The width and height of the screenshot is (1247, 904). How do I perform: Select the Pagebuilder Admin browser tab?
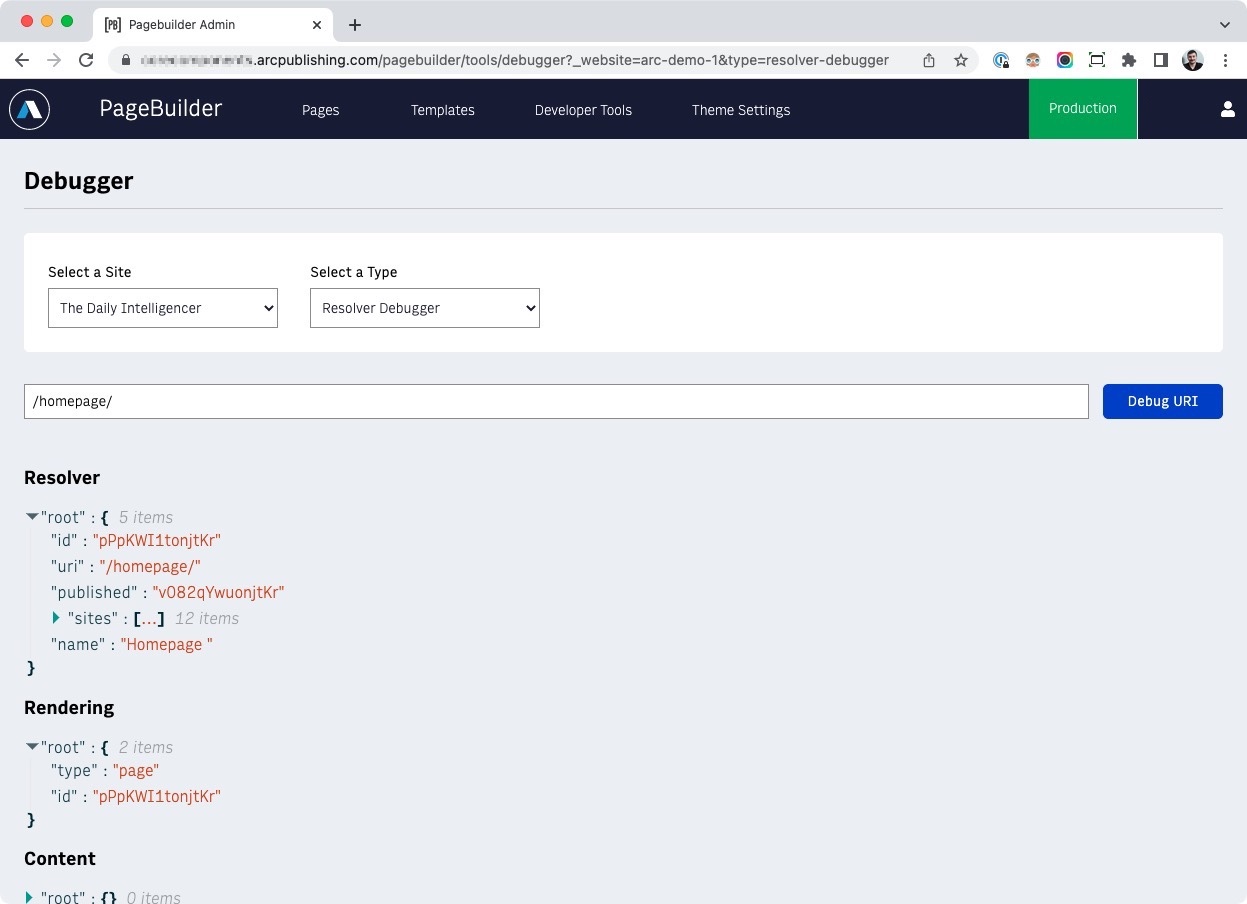pyautogui.click(x=212, y=25)
